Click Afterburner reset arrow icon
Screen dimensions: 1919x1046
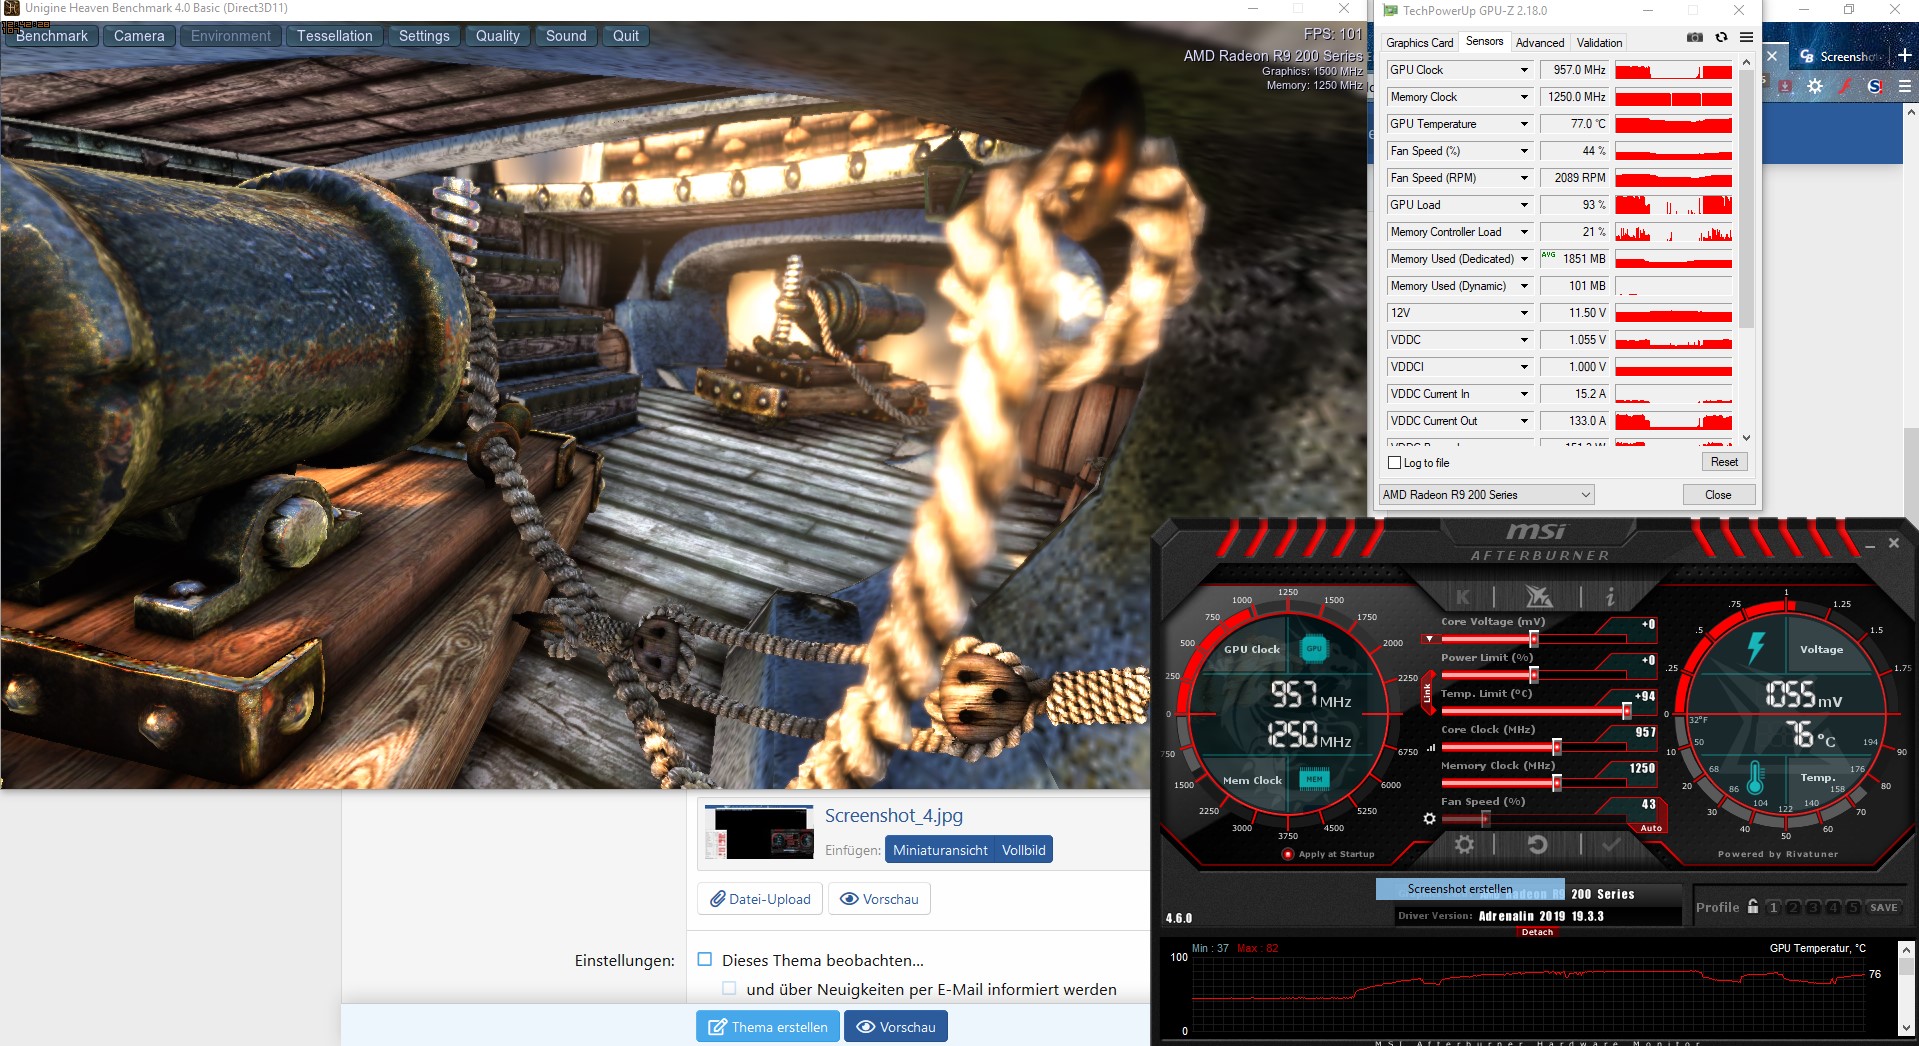(x=1538, y=845)
